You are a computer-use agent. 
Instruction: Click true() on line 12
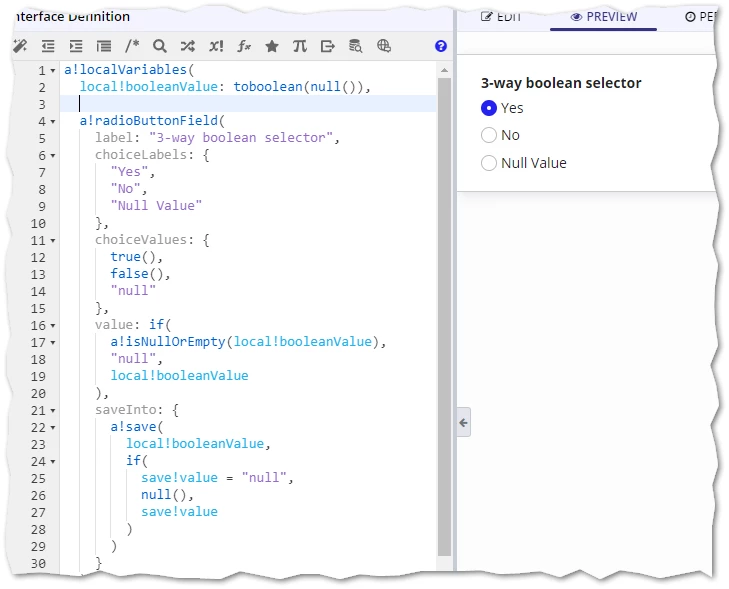pyautogui.click(x=133, y=257)
